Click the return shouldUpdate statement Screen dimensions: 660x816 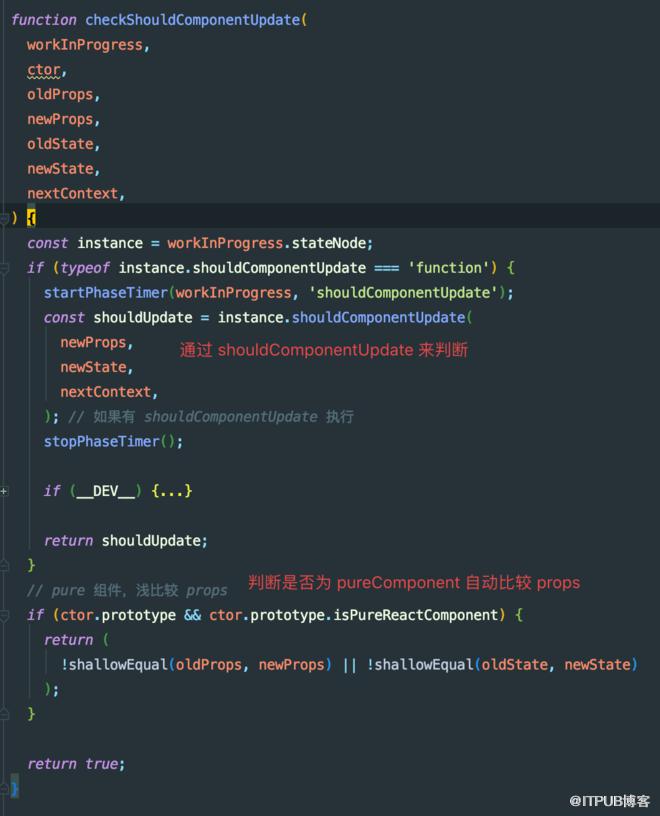click(125, 541)
